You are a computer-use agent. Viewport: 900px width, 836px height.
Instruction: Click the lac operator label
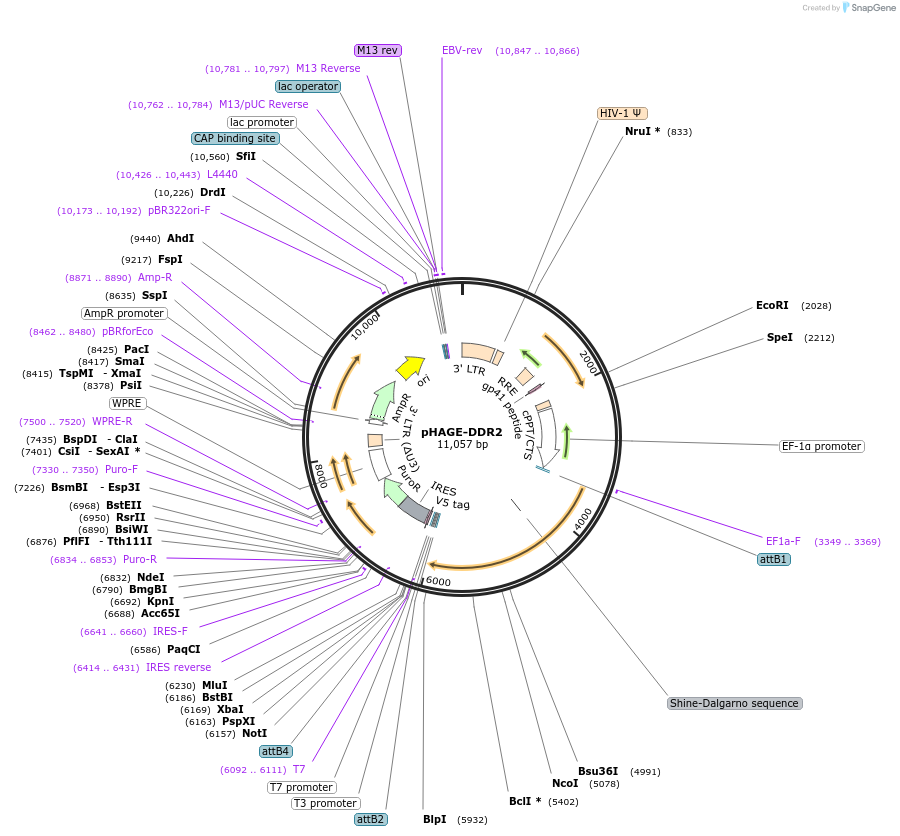(308, 86)
